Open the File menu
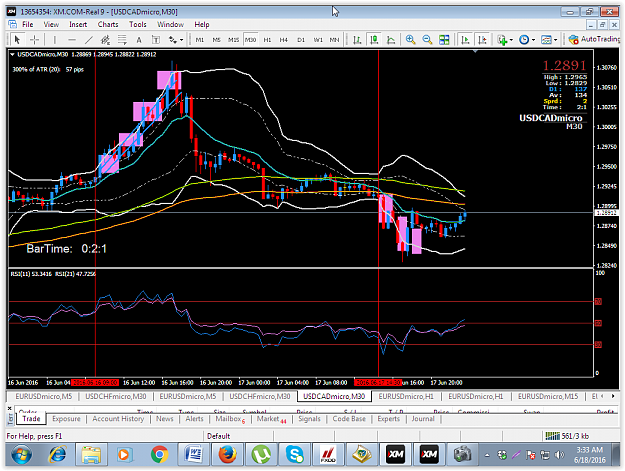 point(28,24)
